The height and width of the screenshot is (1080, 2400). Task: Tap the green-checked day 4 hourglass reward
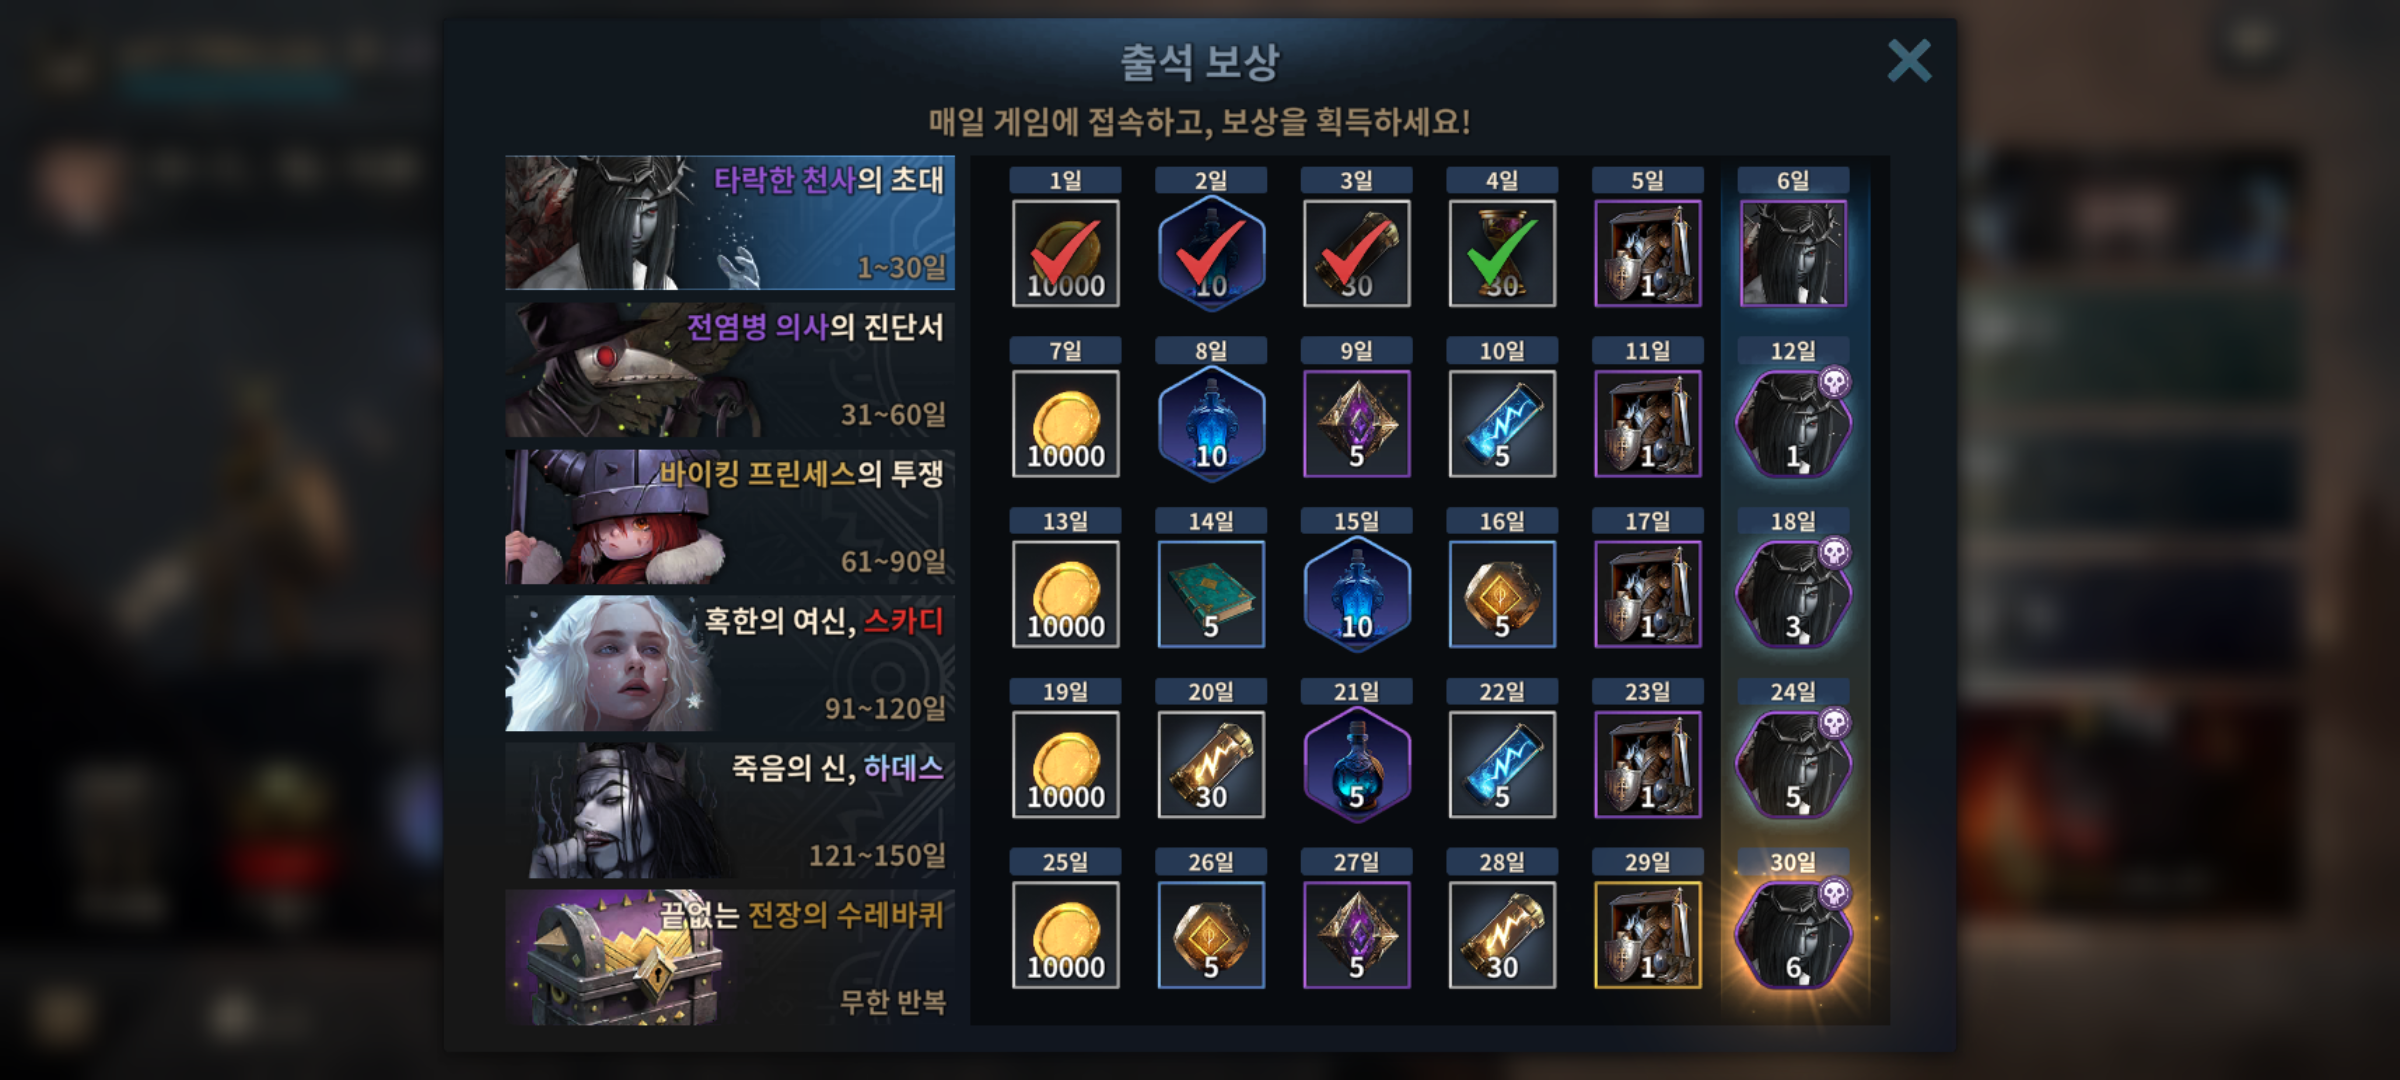pyautogui.click(x=1502, y=253)
